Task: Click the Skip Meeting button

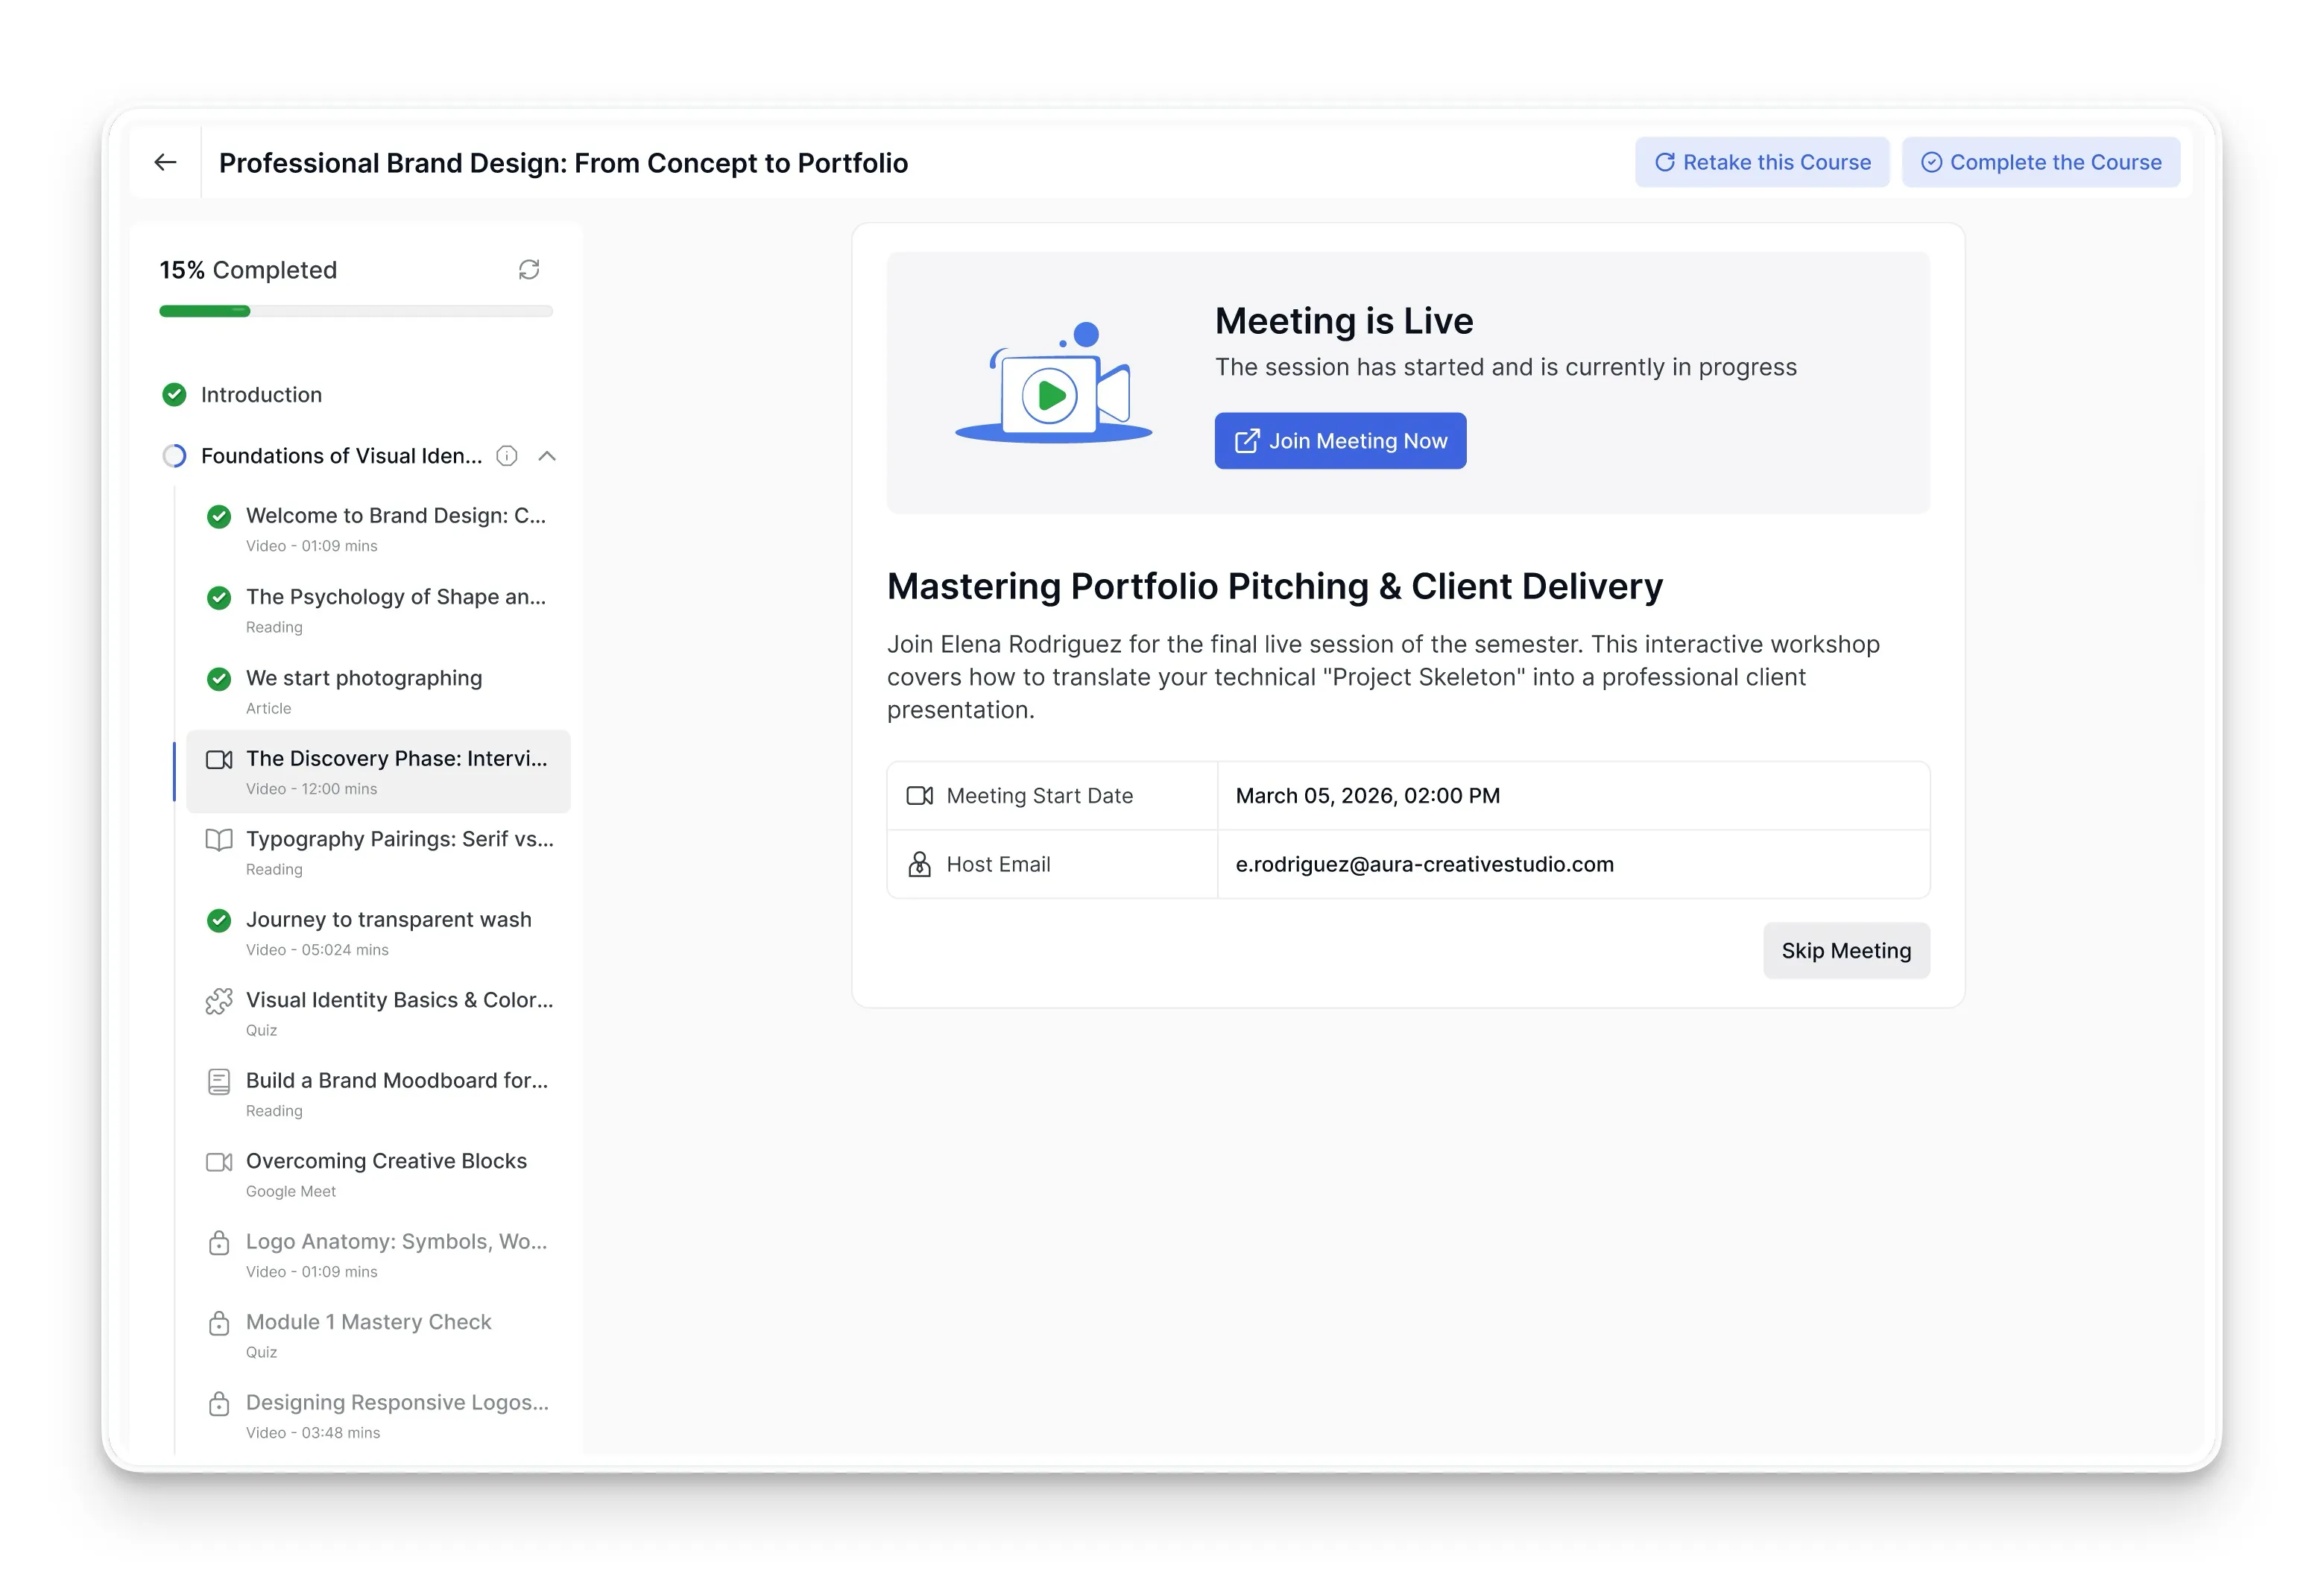Action: coord(1846,951)
